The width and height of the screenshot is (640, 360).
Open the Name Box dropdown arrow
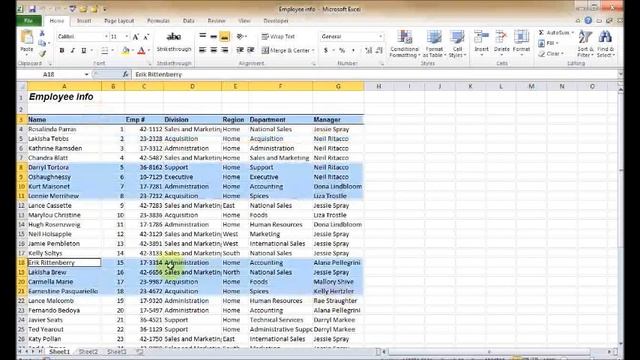click(87, 74)
